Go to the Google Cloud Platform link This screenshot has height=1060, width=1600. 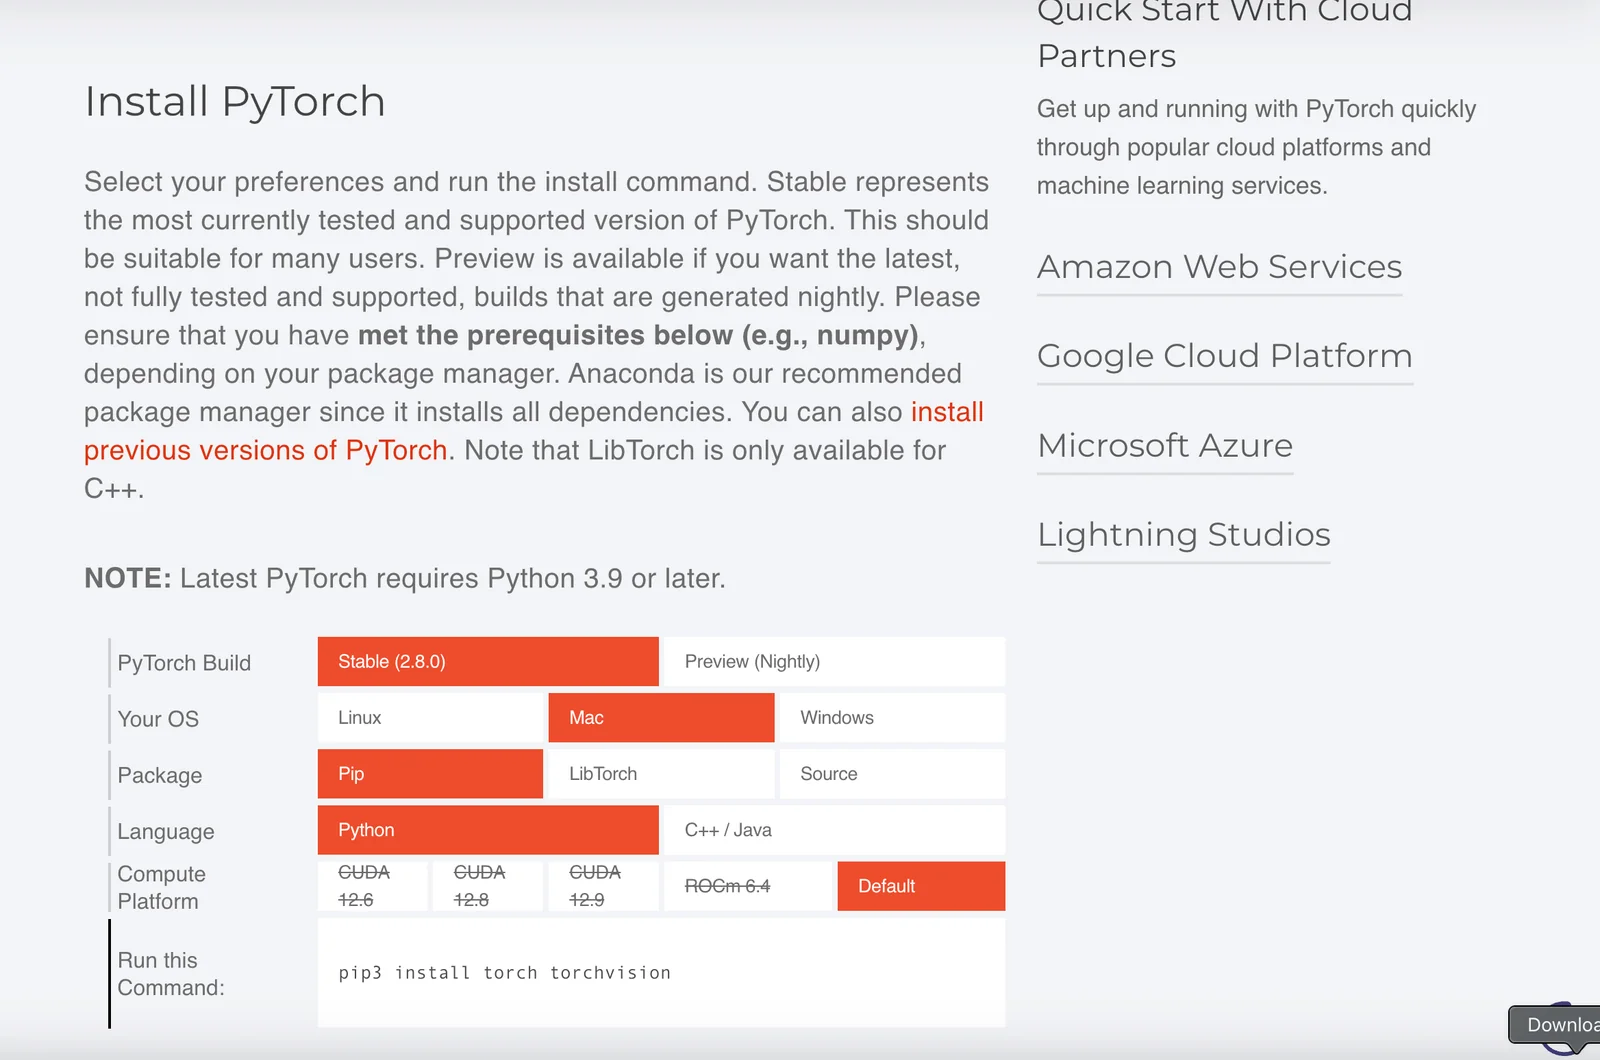[x=1224, y=357]
